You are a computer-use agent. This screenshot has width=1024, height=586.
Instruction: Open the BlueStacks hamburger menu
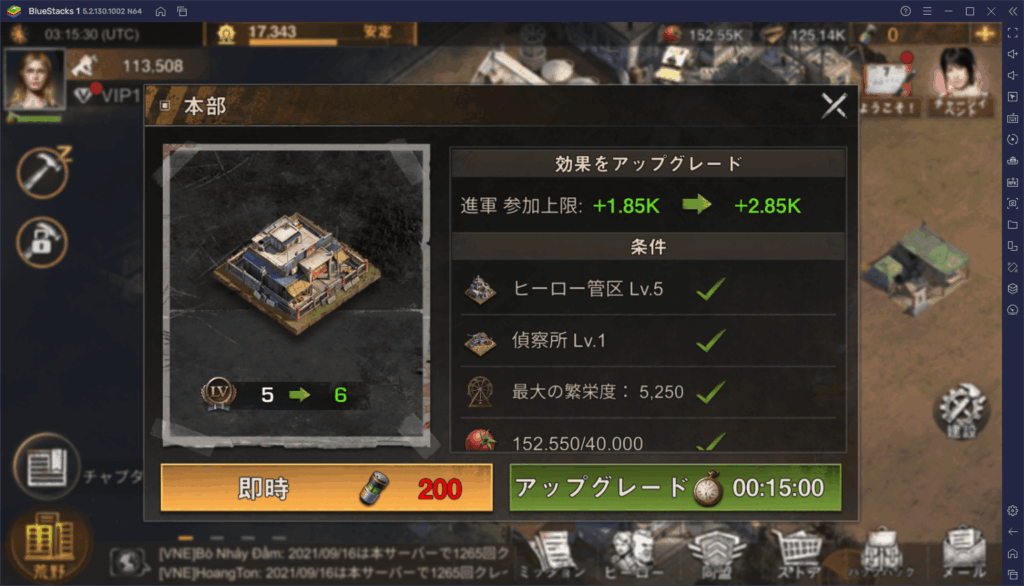point(927,11)
